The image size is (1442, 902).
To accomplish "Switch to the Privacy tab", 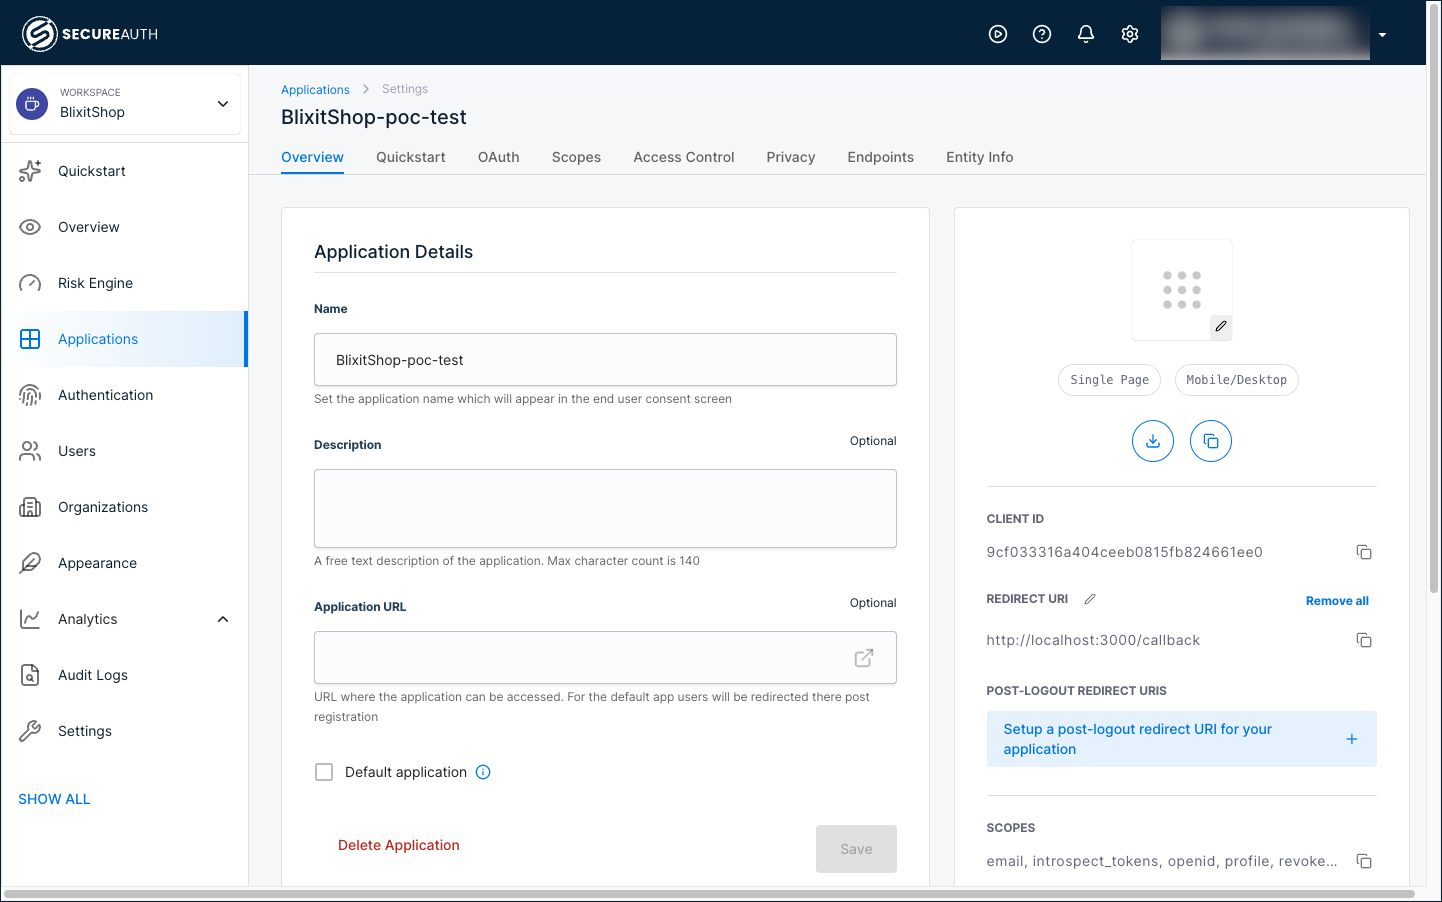I will pyautogui.click(x=791, y=157).
